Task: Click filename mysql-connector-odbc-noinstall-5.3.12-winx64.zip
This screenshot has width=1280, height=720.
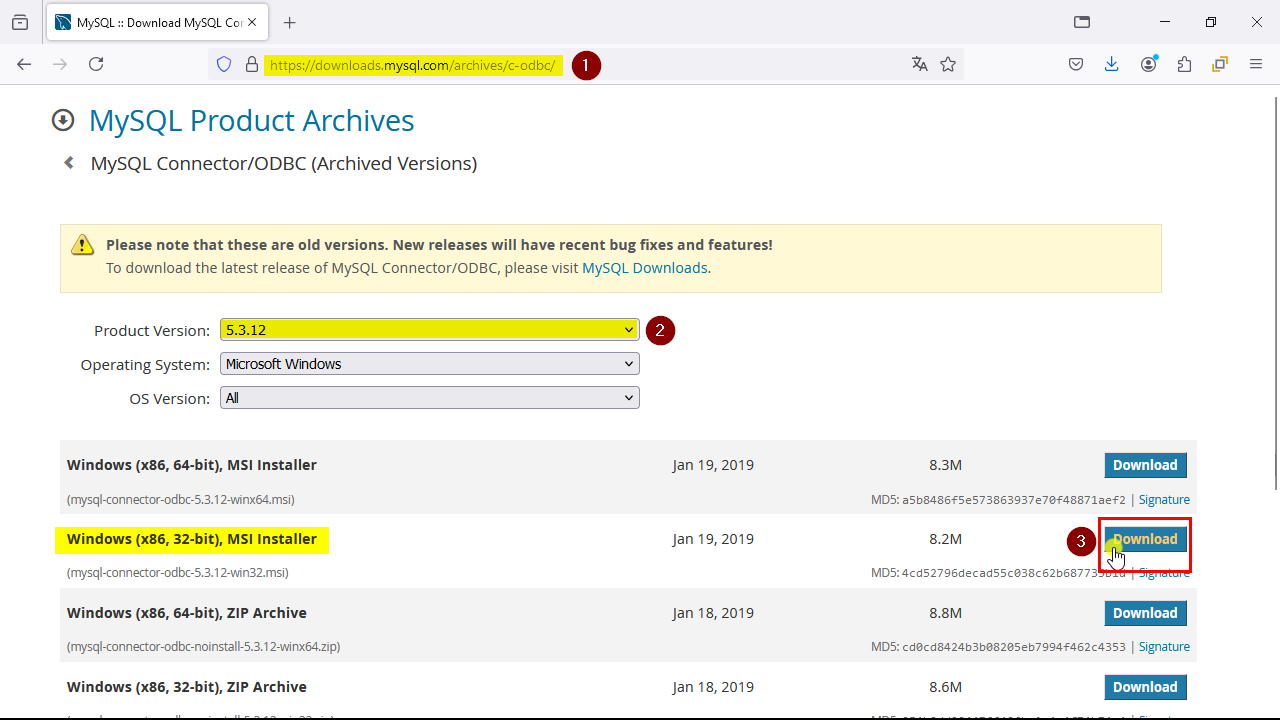Action: [204, 647]
